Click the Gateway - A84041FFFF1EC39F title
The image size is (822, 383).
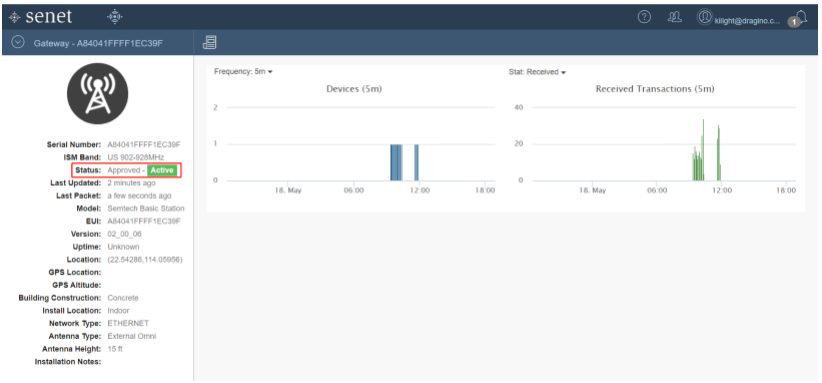(x=98, y=43)
